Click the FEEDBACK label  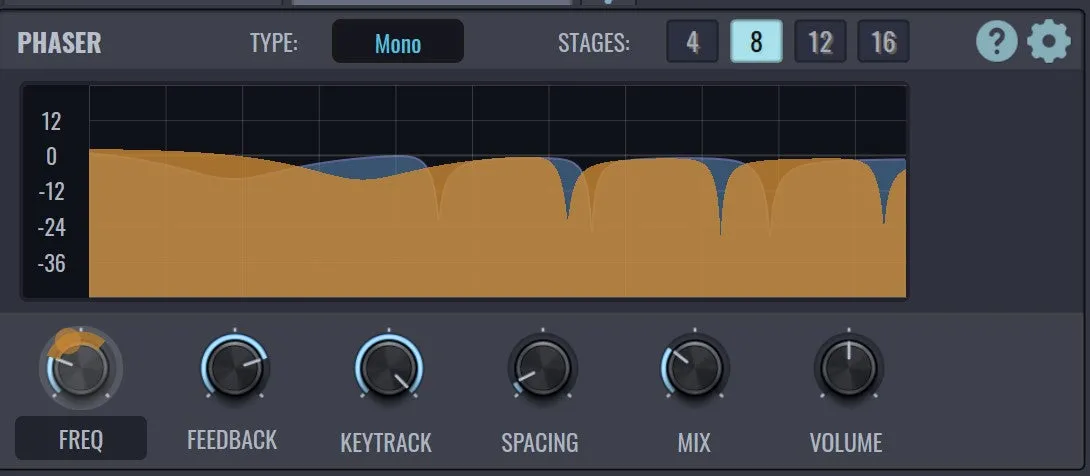232,440
